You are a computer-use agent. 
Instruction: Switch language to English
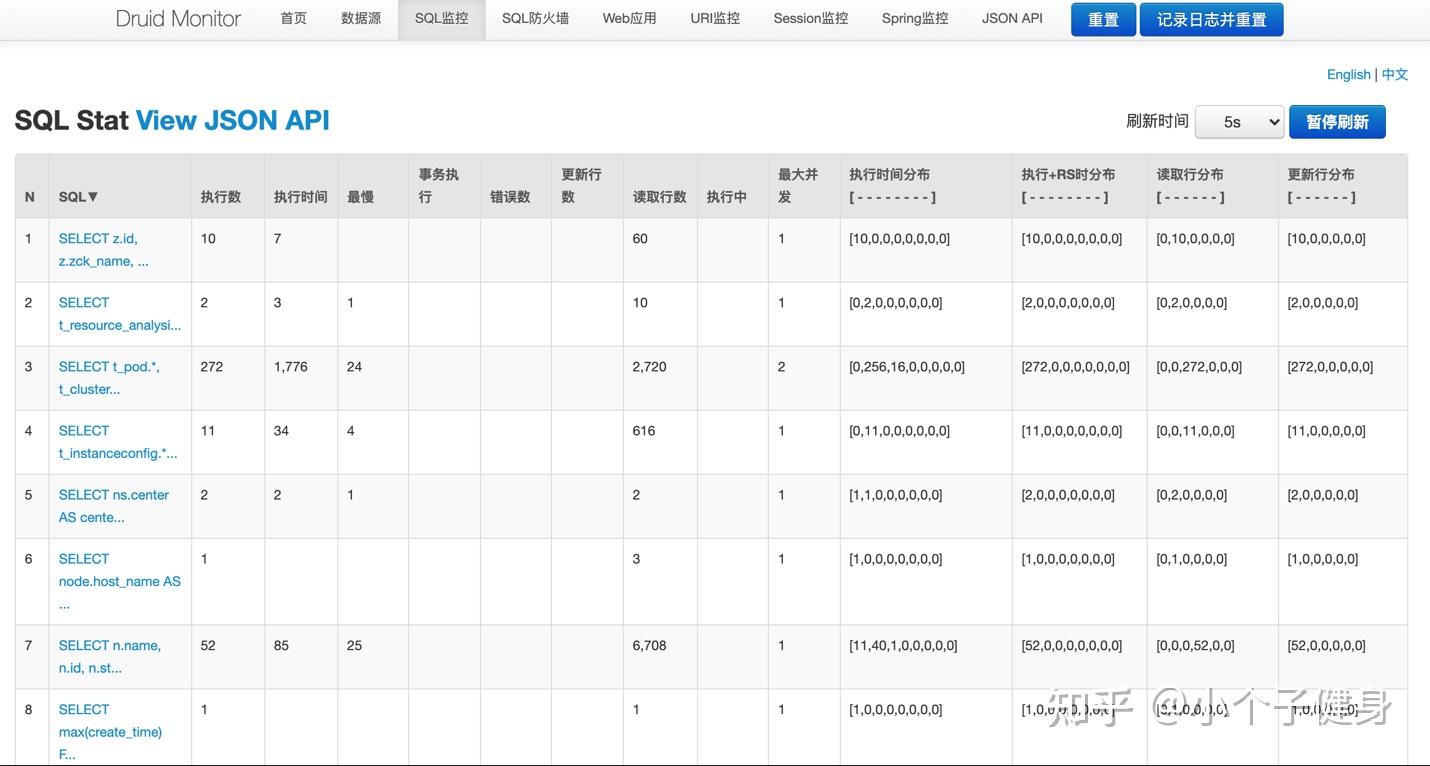point(1348,74)
